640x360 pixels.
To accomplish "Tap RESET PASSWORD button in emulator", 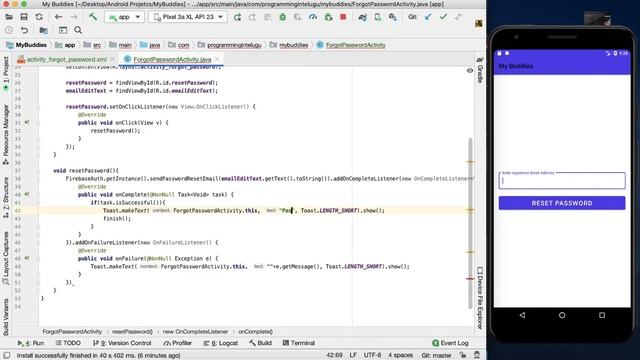I will click(562, 203).
